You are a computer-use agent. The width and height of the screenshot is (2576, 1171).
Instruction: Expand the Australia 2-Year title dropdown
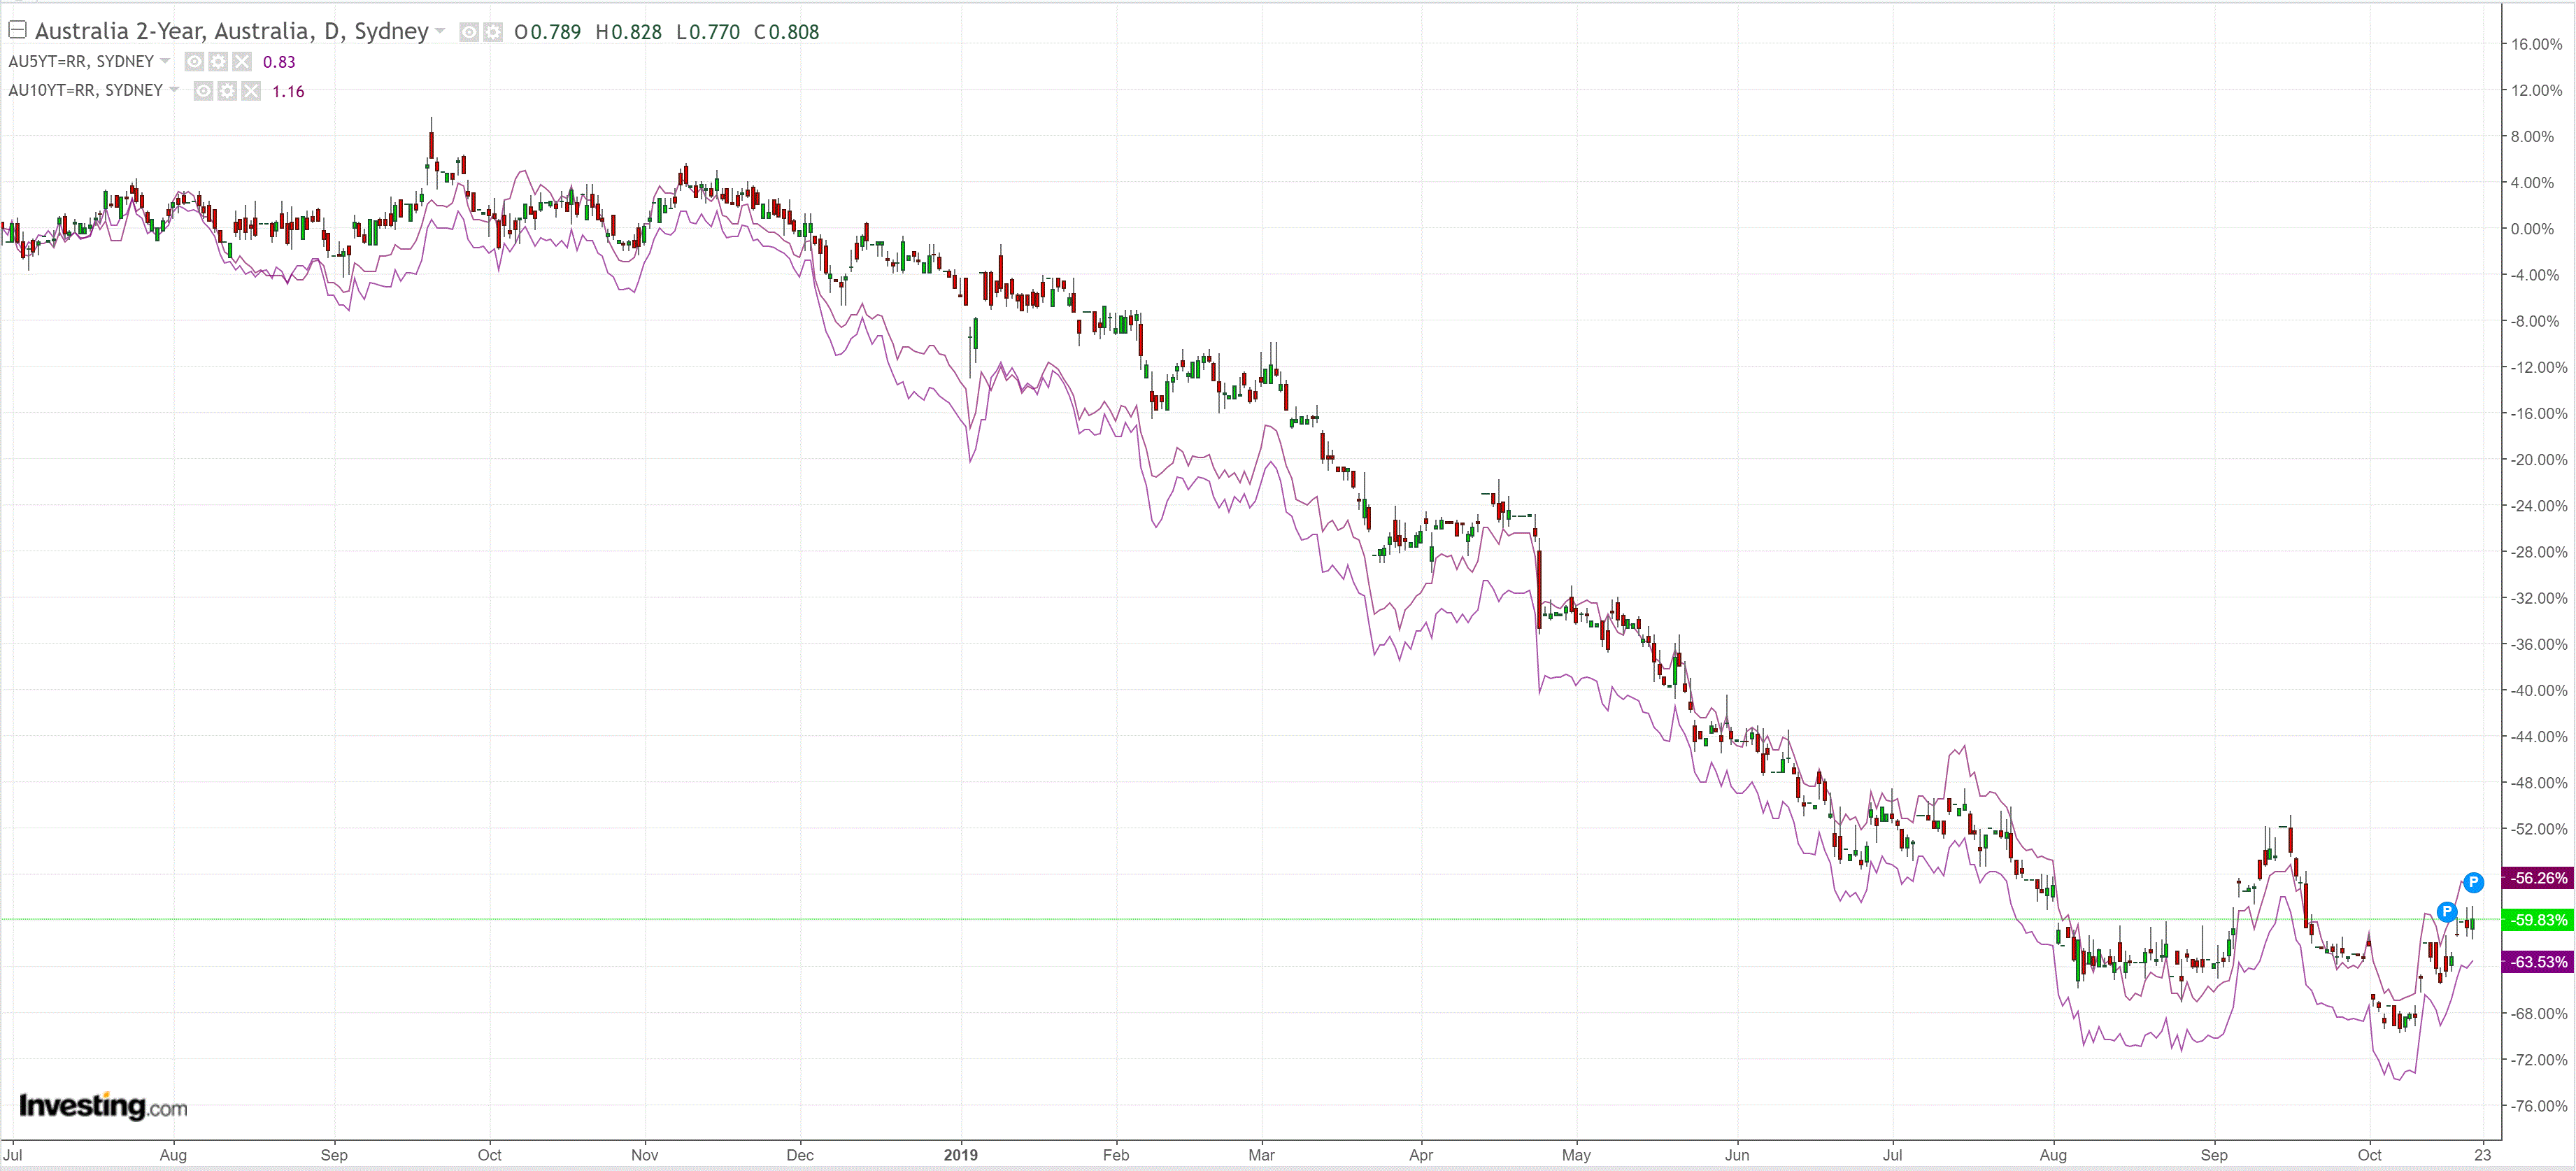click(440, 32)
